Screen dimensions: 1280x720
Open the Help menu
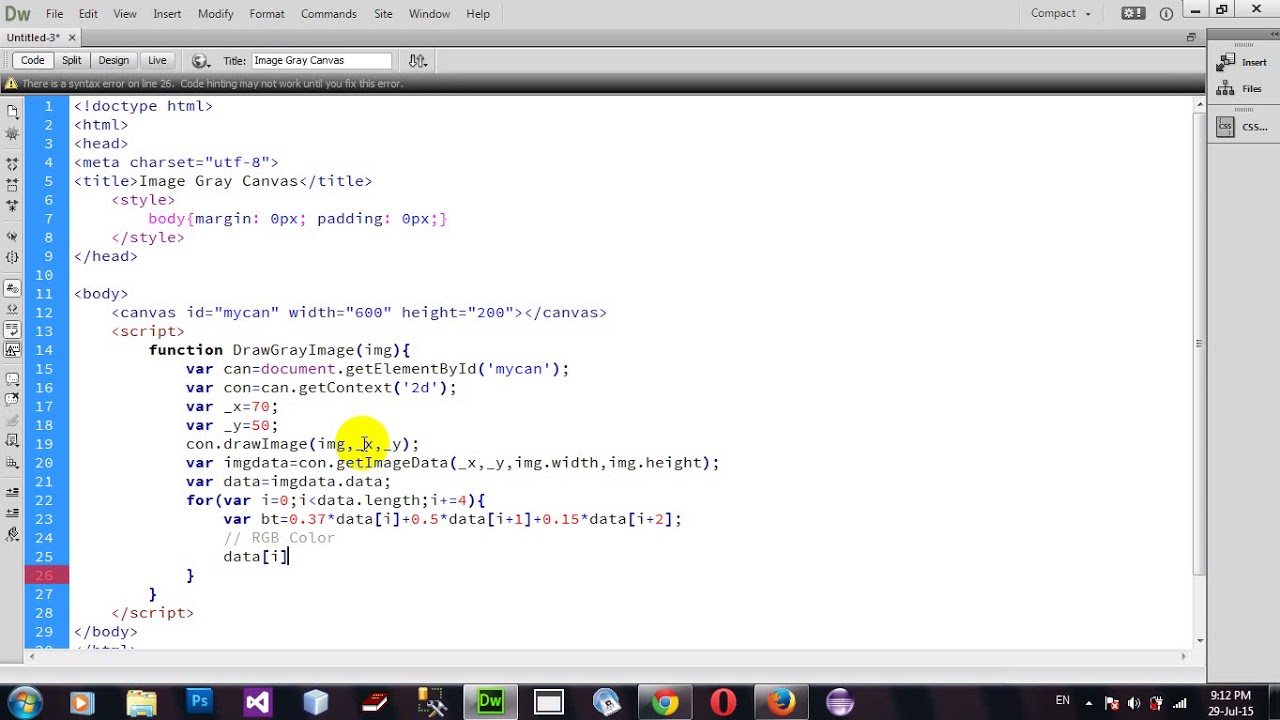(478, 14)
